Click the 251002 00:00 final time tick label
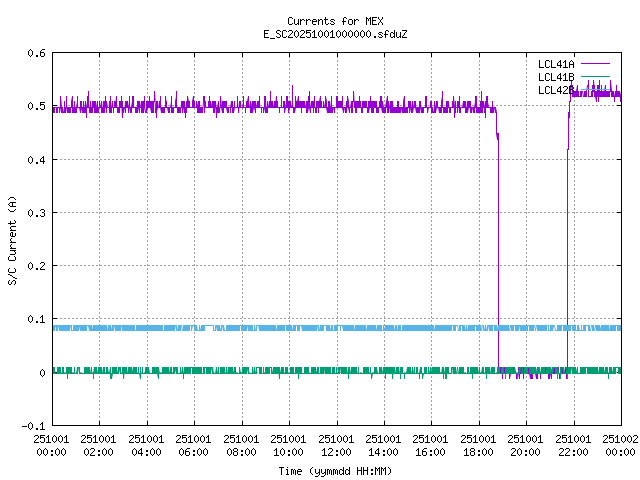 [x=620, y=446]
